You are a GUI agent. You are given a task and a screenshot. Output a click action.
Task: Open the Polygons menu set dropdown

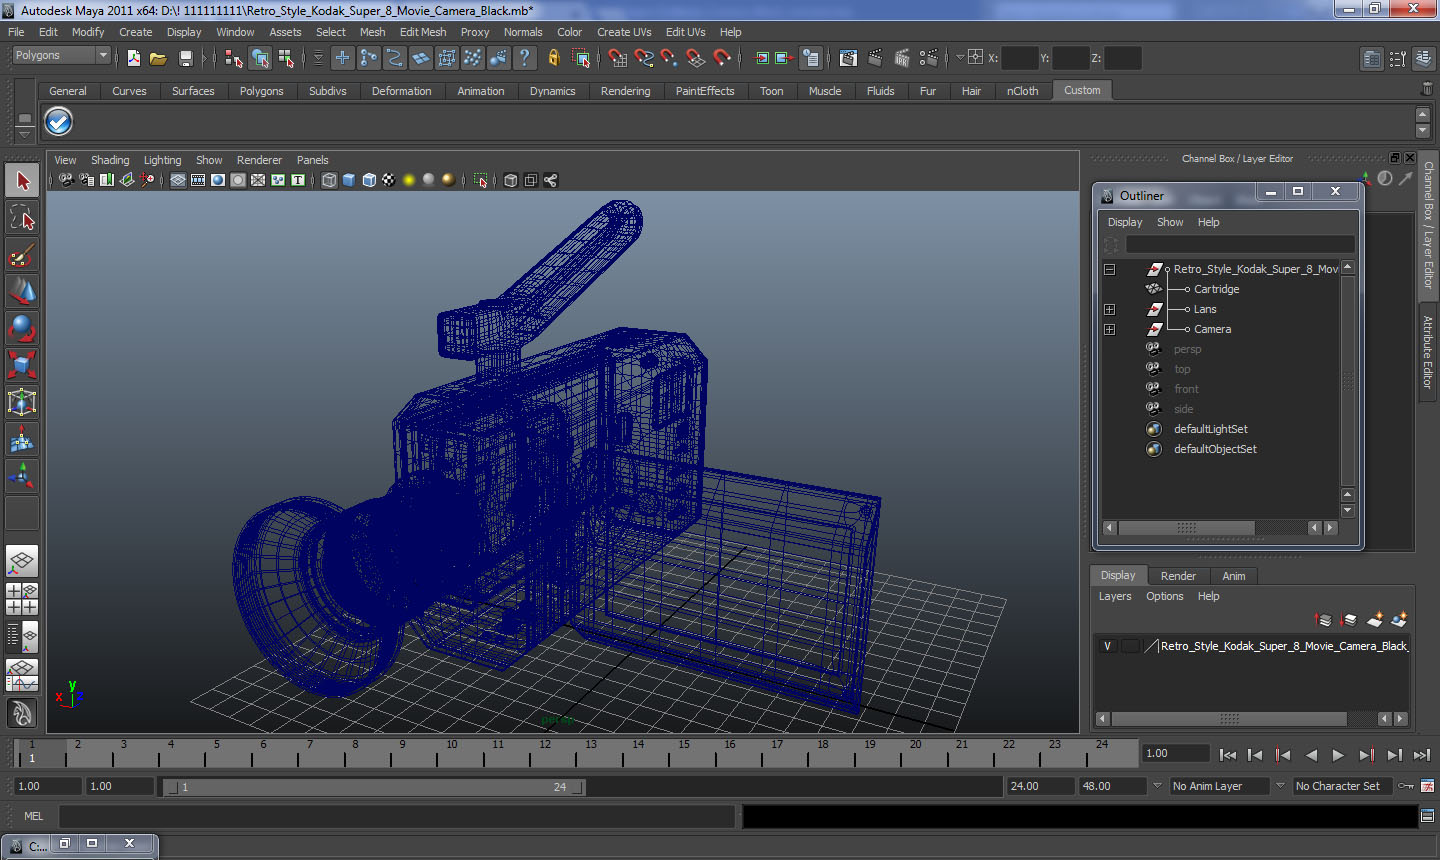60,56
